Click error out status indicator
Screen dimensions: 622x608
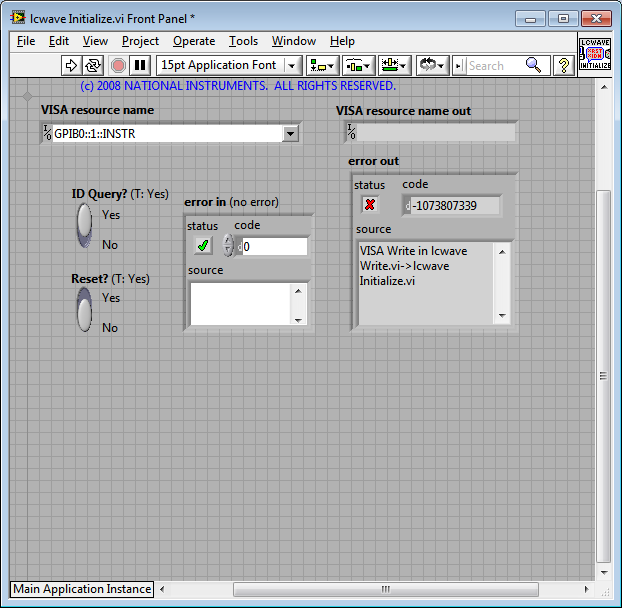pyautogui.click(x=370, y=205)
